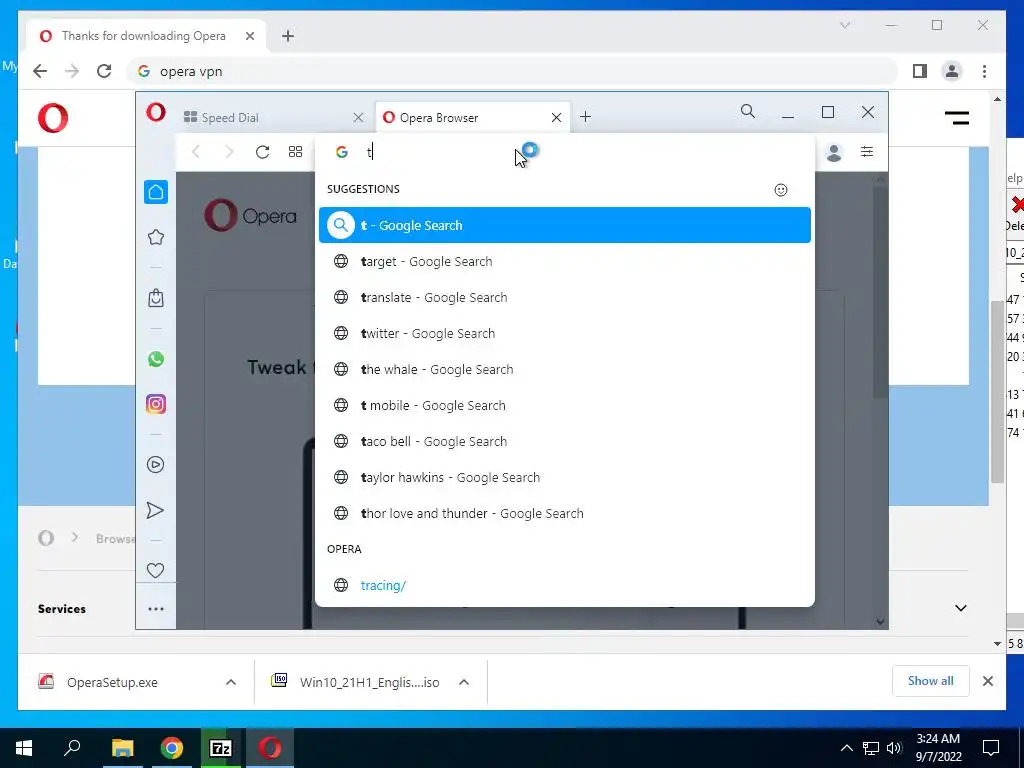
Task: Add a new tab in Chrome
Action: [288, 36]
